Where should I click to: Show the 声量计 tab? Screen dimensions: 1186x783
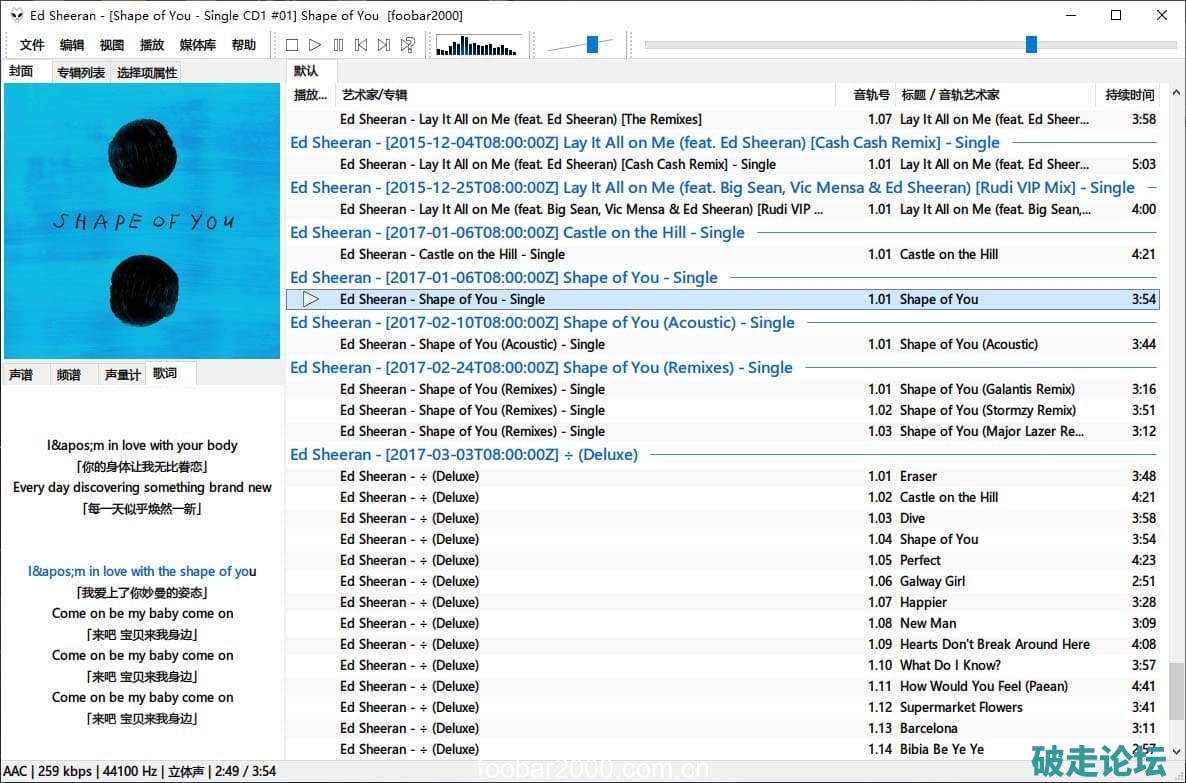(122, 374)
